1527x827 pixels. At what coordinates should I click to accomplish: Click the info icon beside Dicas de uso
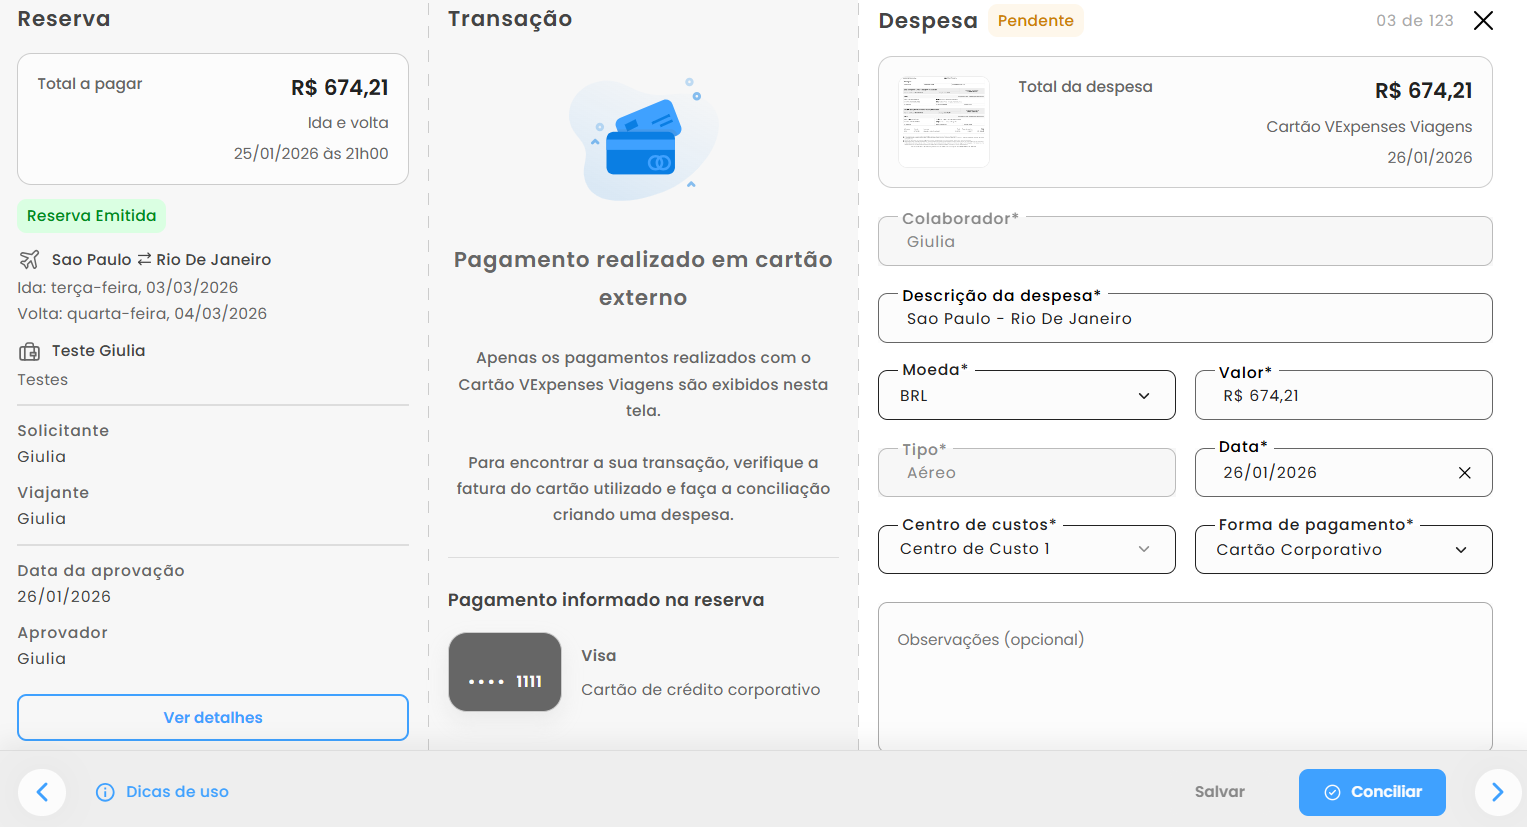click(x=105, y=792)
